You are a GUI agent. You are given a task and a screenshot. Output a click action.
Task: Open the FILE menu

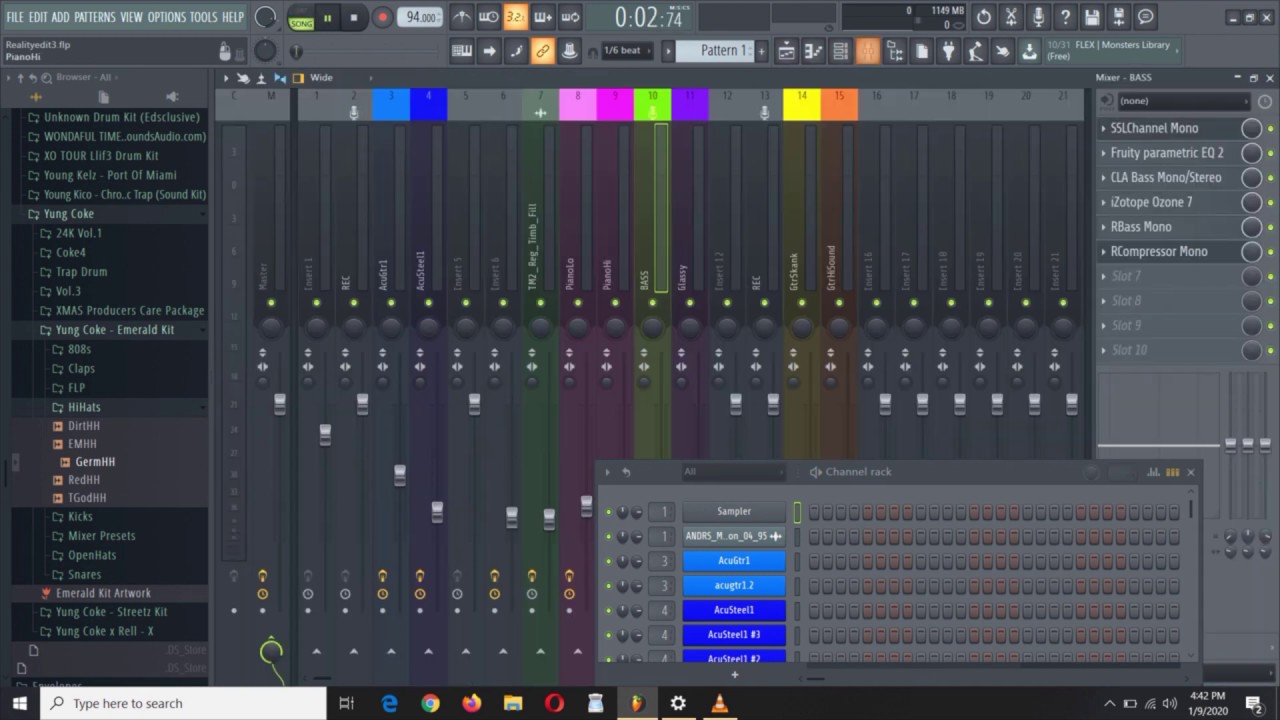coord(15,17)
